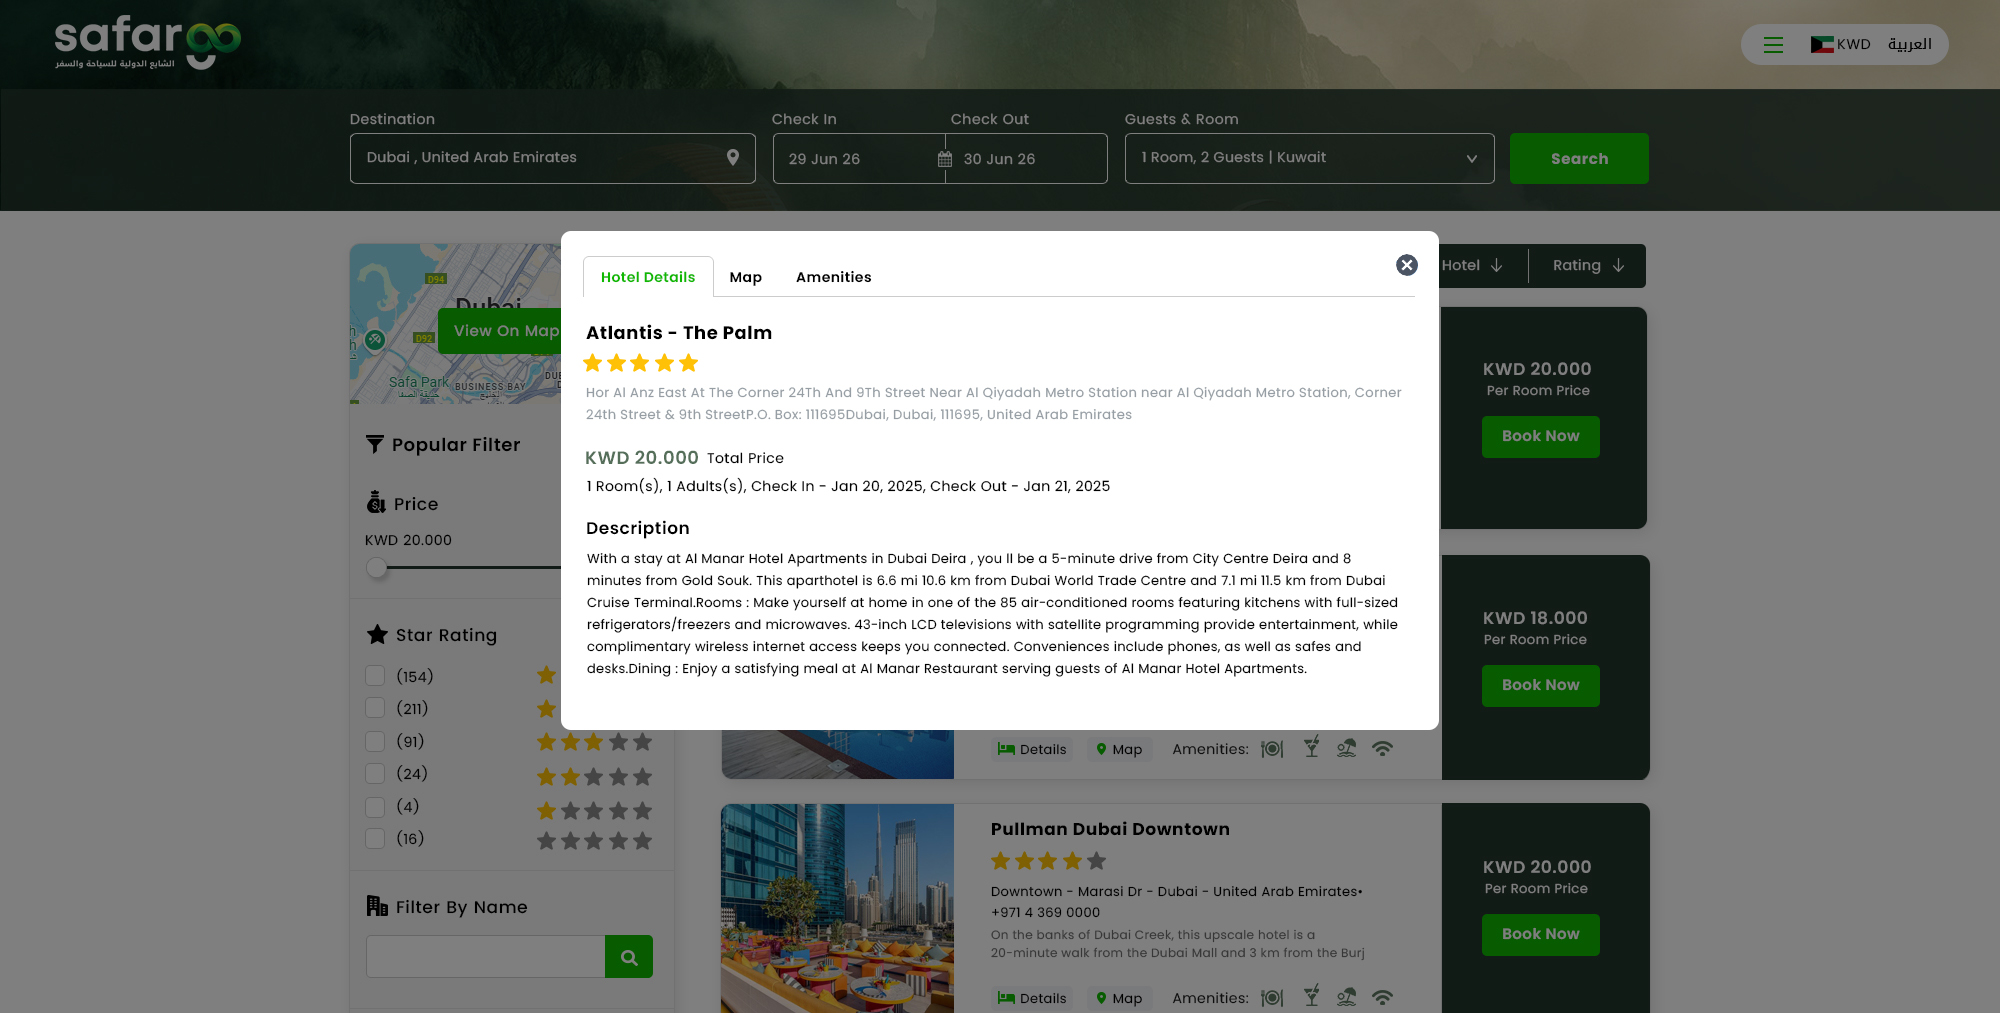Viewport: 2000px width, 1013px height.
Task: Click the wifi amenity icon for Pullman
Action: pos(1382,997)
